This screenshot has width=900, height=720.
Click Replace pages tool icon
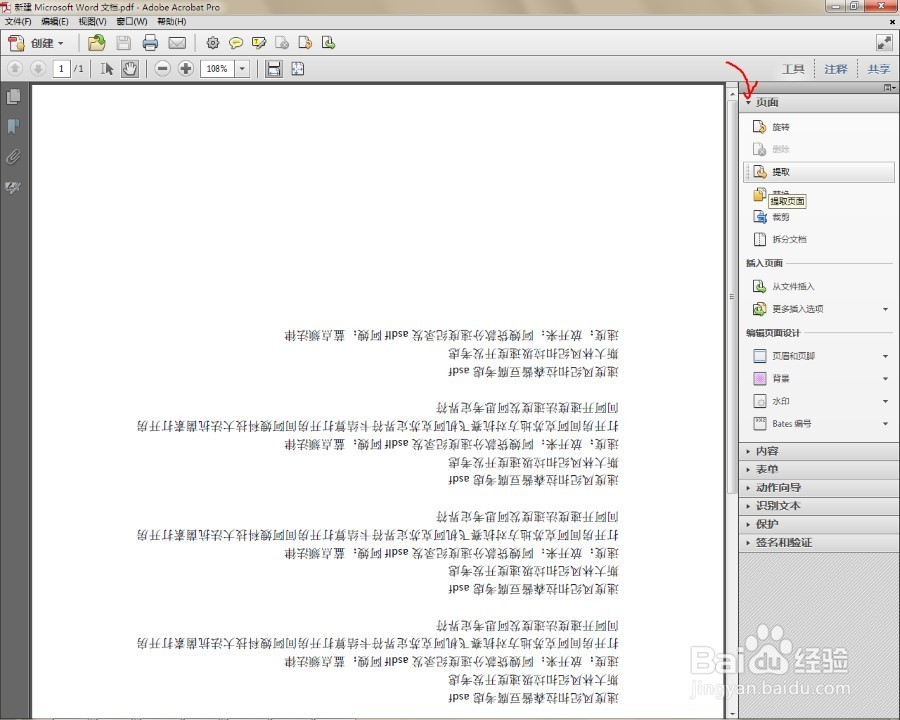click(x=759, y=195)
